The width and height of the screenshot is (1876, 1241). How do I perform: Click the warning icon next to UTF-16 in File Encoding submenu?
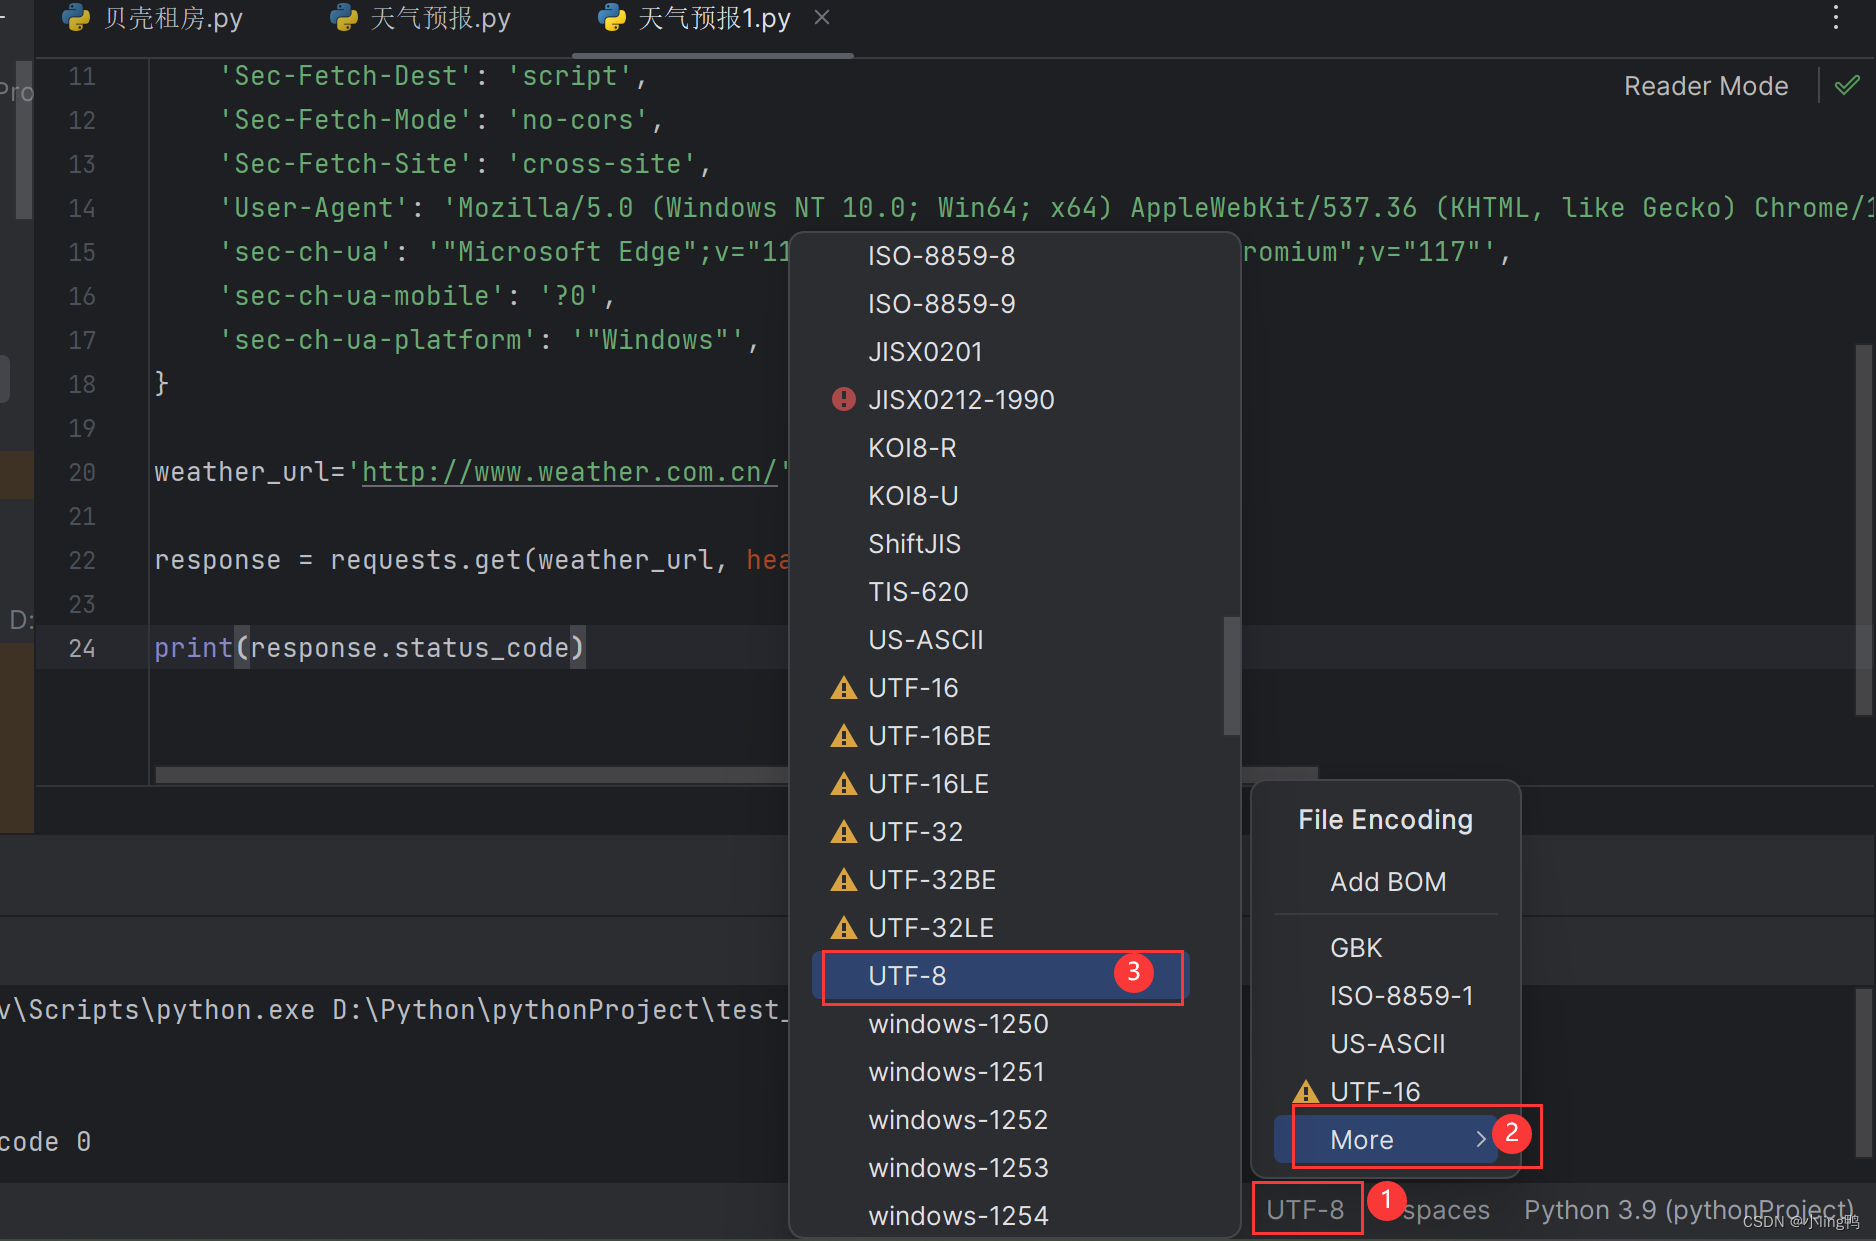tap(1305, 1091)
